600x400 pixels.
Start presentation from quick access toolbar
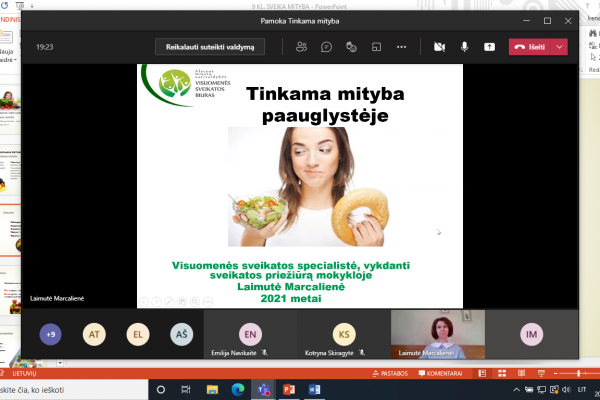[20, 5]
